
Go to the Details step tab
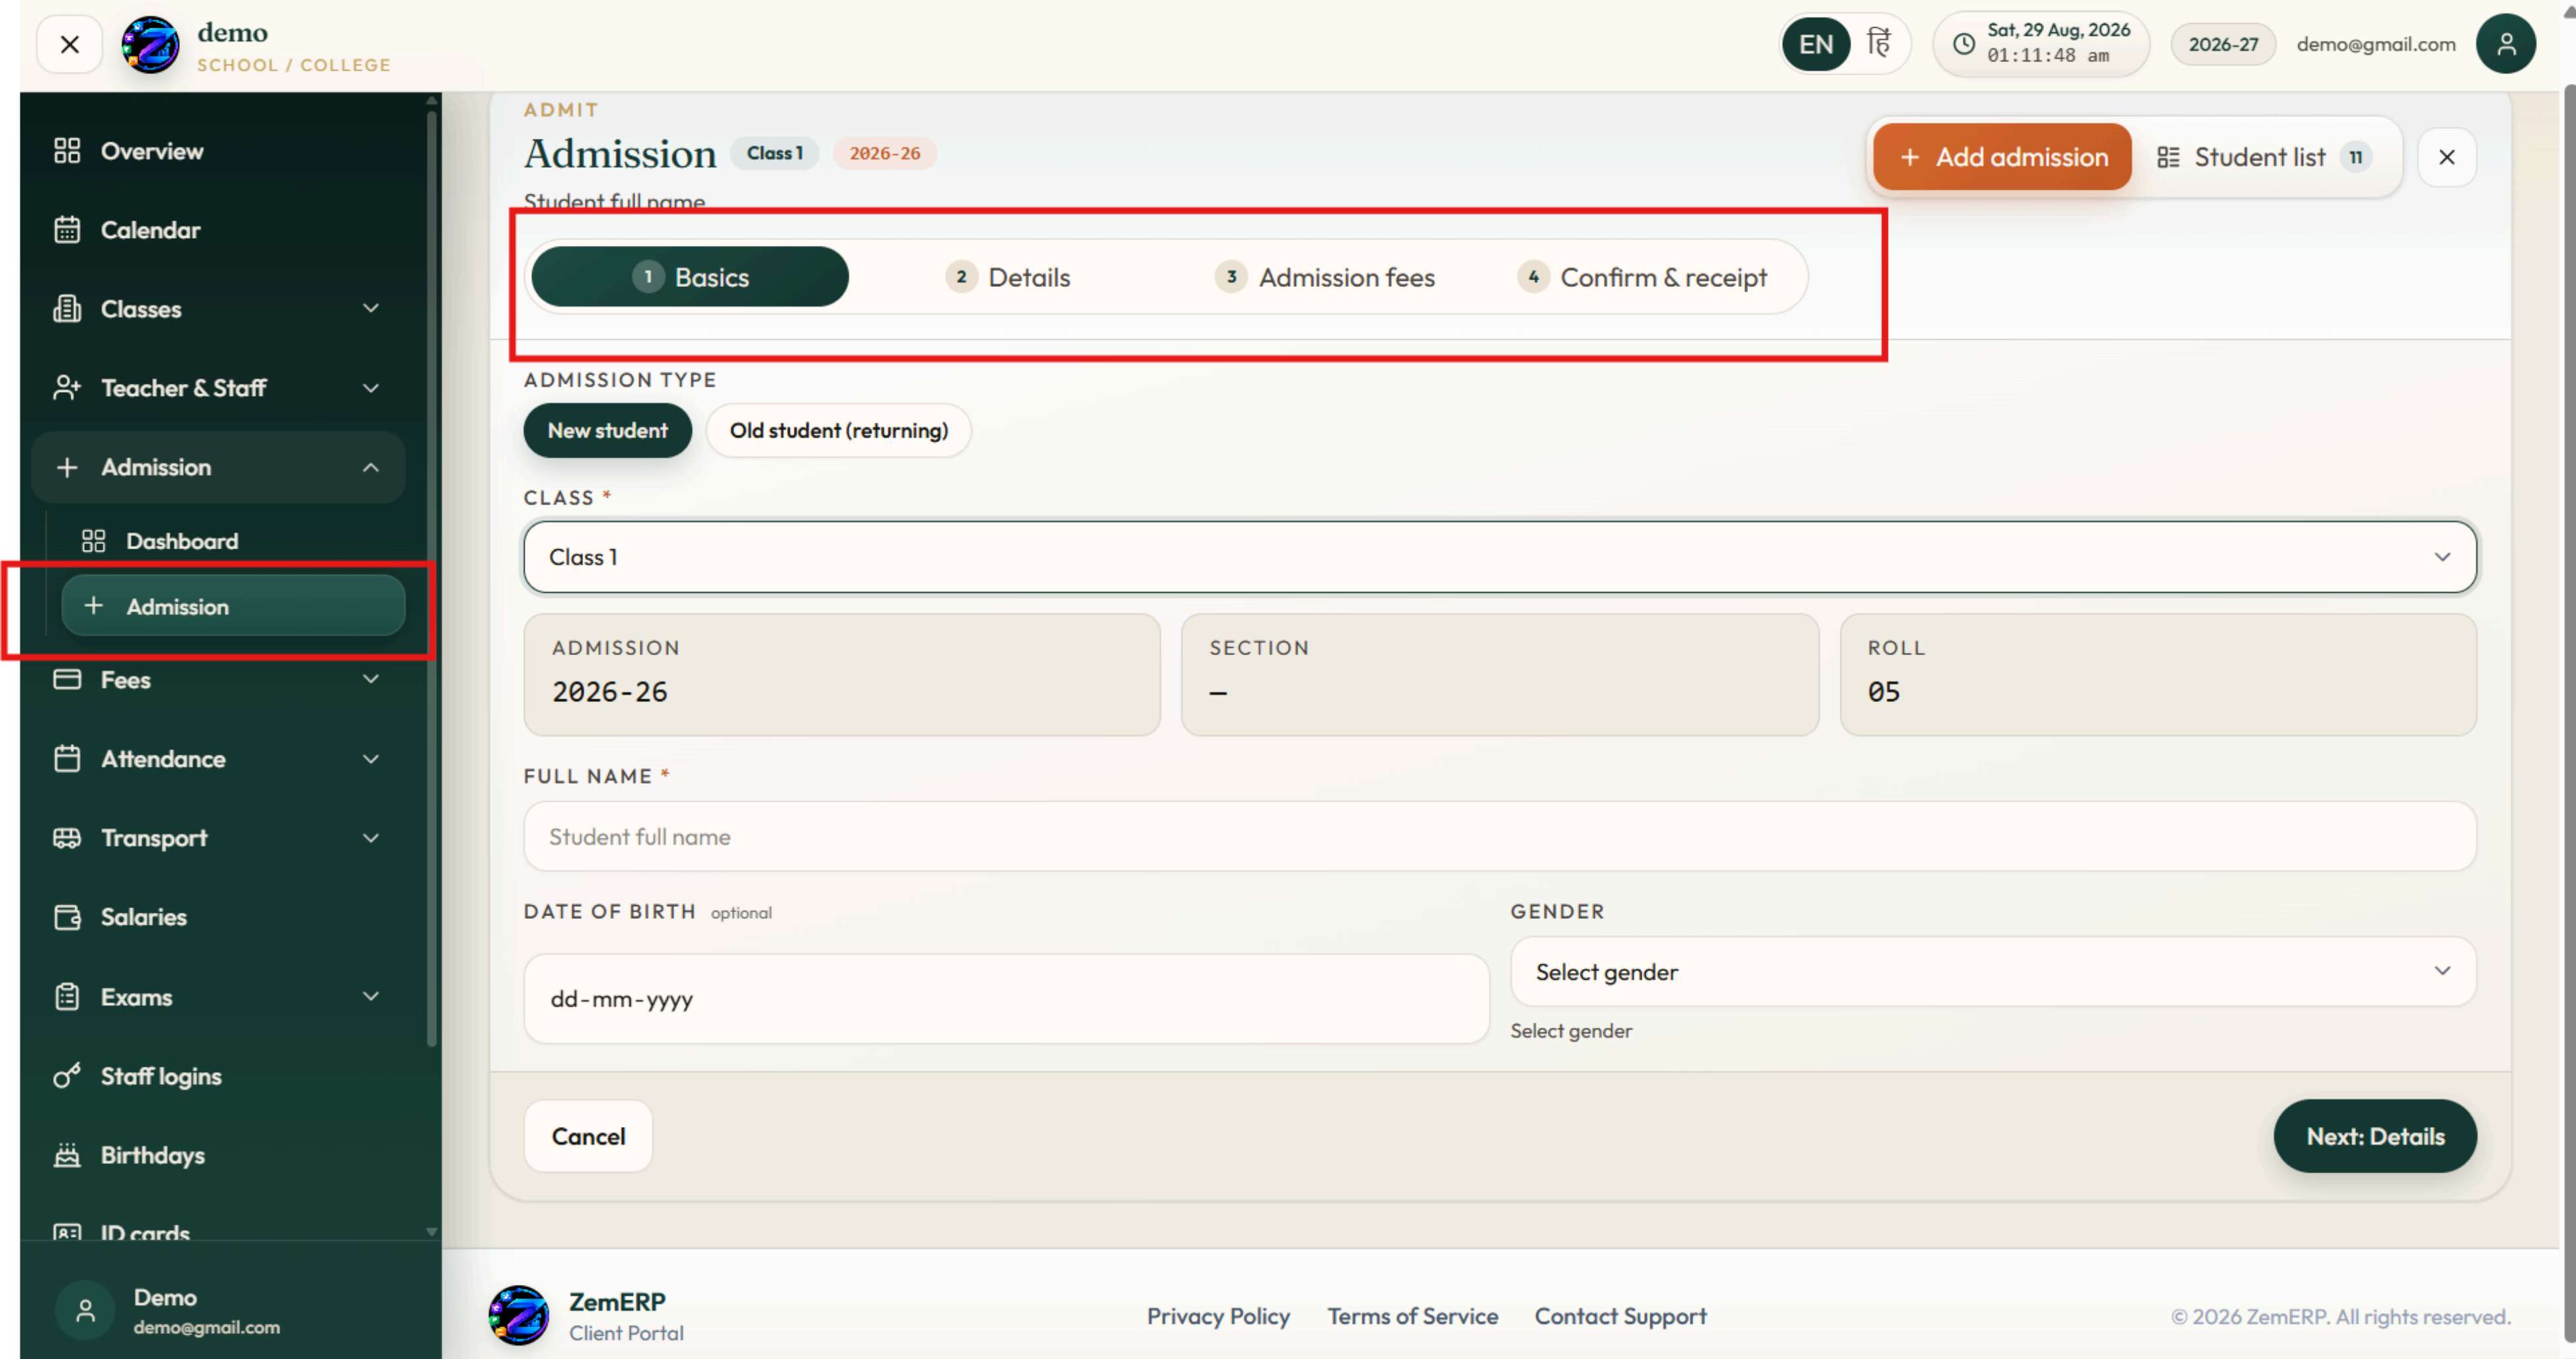[1008, 277]
